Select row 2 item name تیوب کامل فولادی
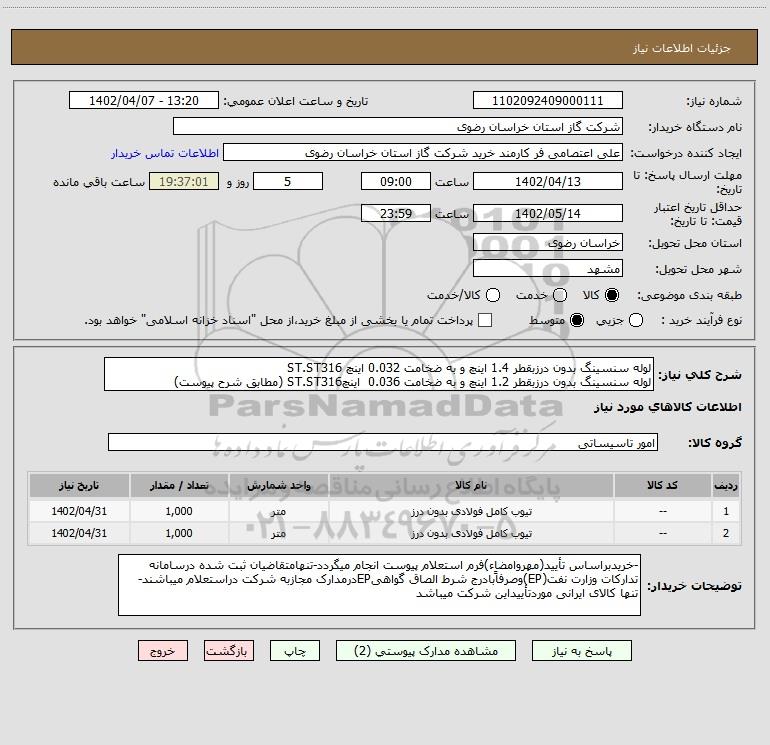770x745 pixels. [471, 533]
